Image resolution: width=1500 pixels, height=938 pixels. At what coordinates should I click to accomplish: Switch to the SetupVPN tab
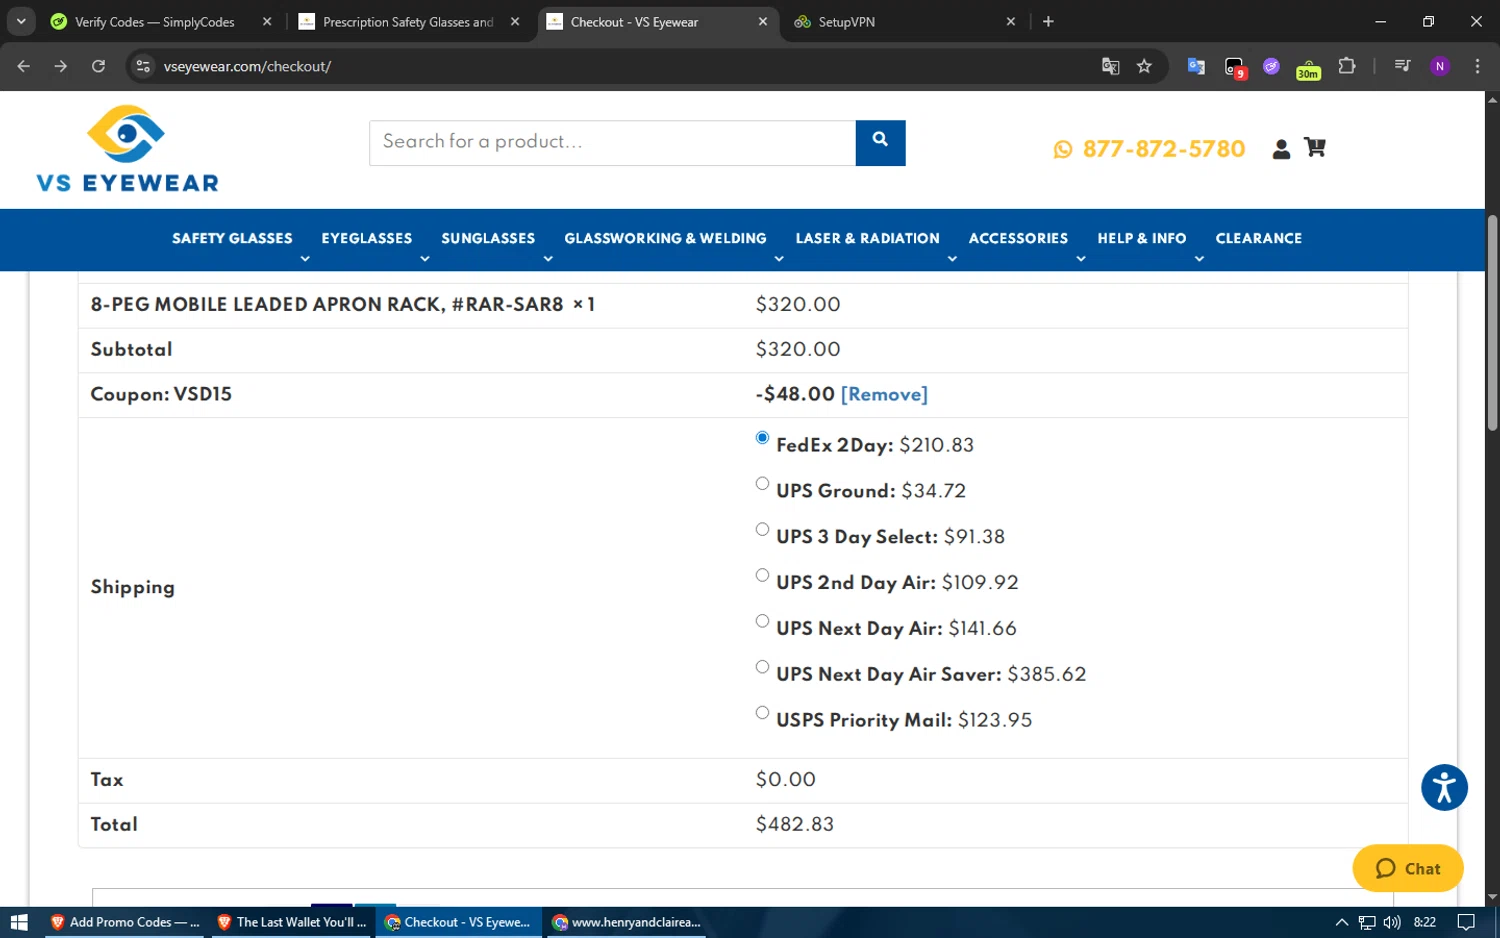[846, 22]
